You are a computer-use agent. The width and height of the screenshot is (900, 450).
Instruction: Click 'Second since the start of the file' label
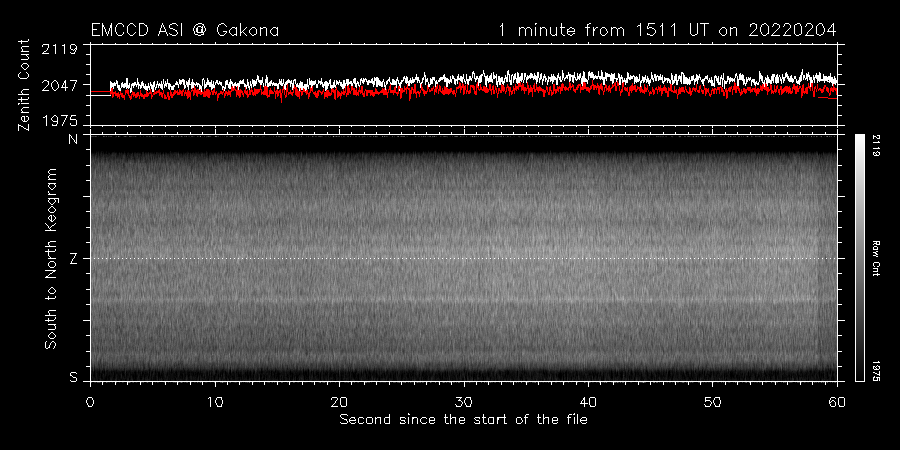coord(464,420)
